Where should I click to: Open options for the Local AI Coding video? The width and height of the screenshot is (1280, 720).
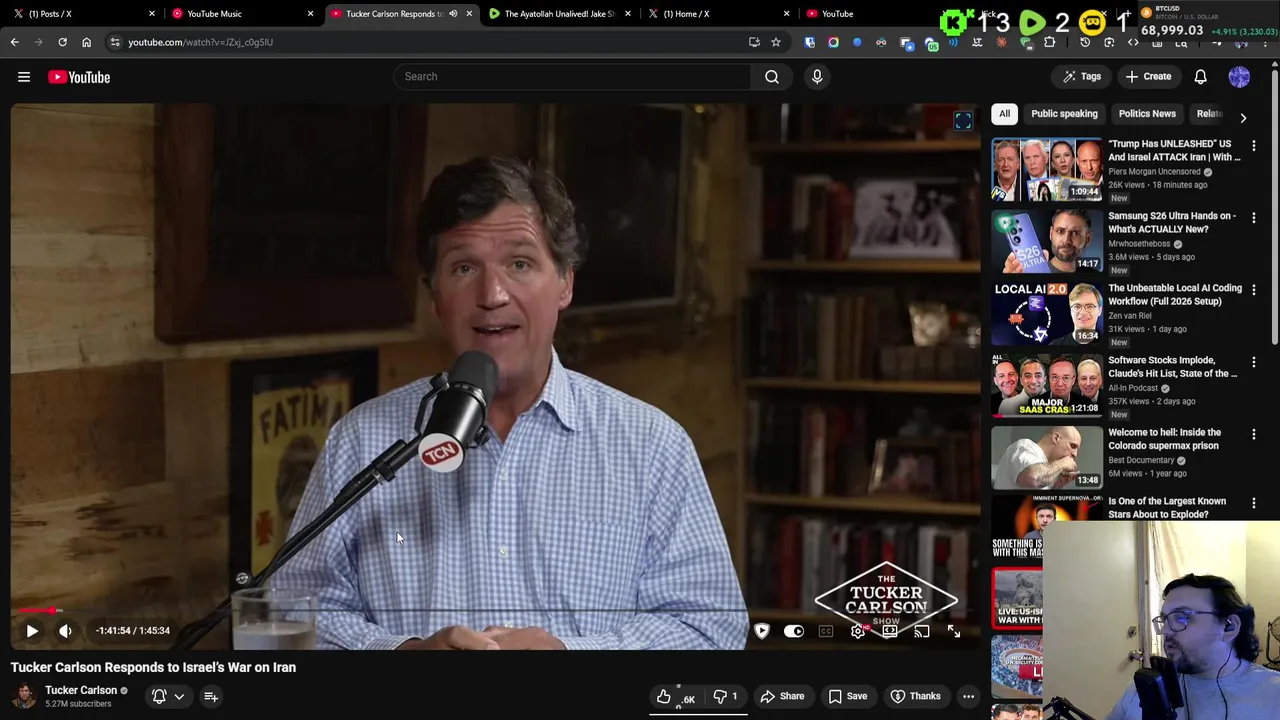(1254, 290)
